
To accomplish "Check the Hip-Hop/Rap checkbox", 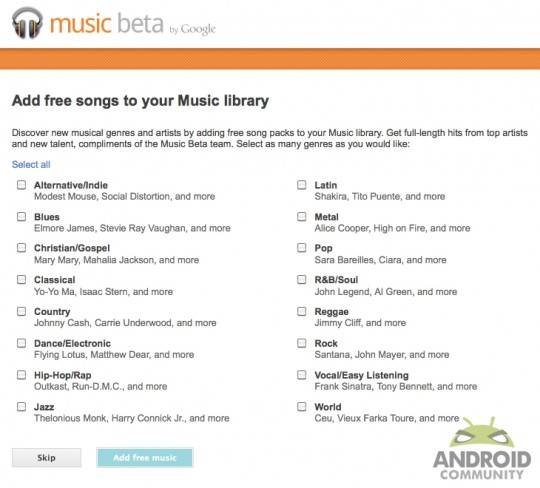I will pyautogui.click(x=21, y=375).
